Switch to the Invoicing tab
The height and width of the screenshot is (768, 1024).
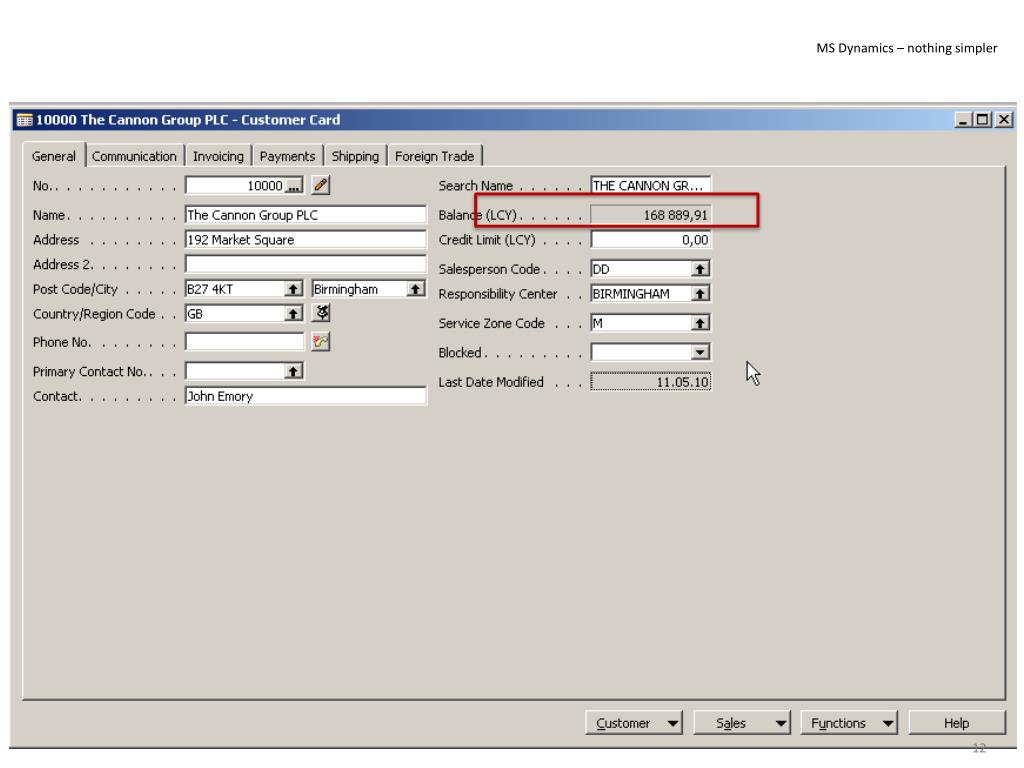pyautogui.click(x=218, y=156)
